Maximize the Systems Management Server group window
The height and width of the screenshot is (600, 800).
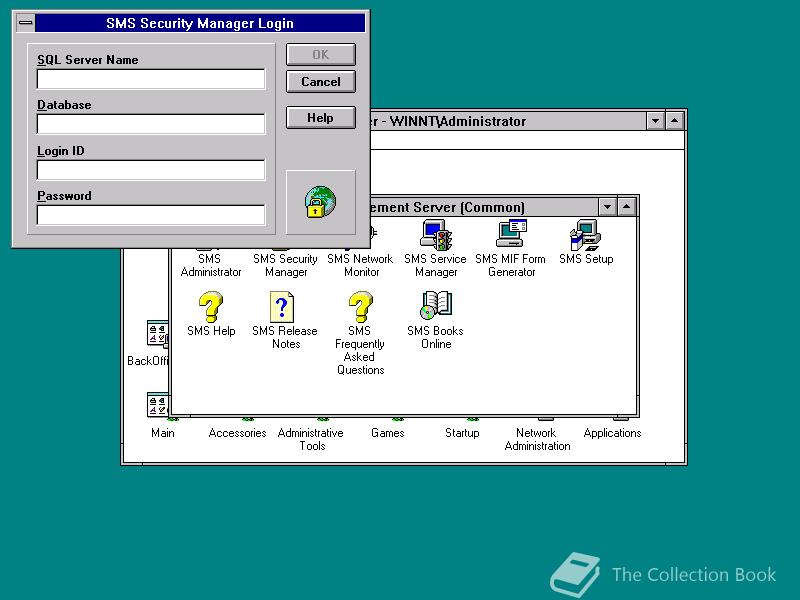(x=626, y=207)
